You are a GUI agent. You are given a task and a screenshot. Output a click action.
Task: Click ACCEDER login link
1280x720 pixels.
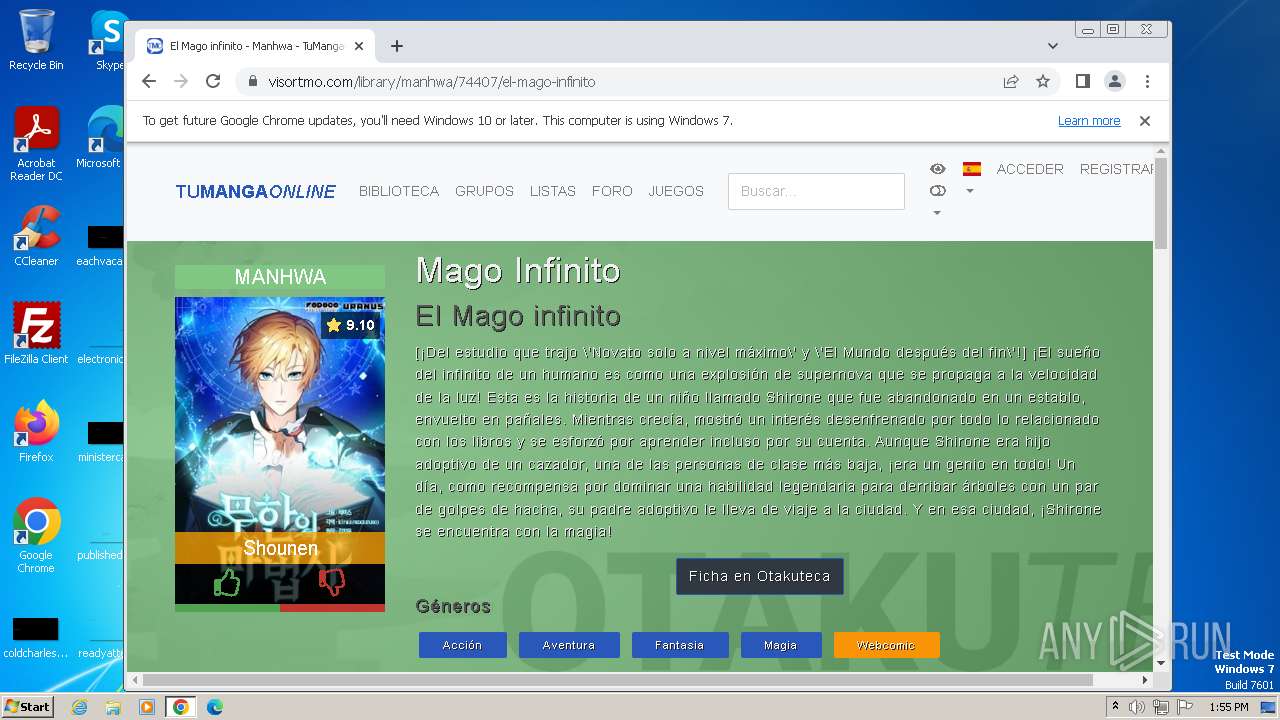1030,169
